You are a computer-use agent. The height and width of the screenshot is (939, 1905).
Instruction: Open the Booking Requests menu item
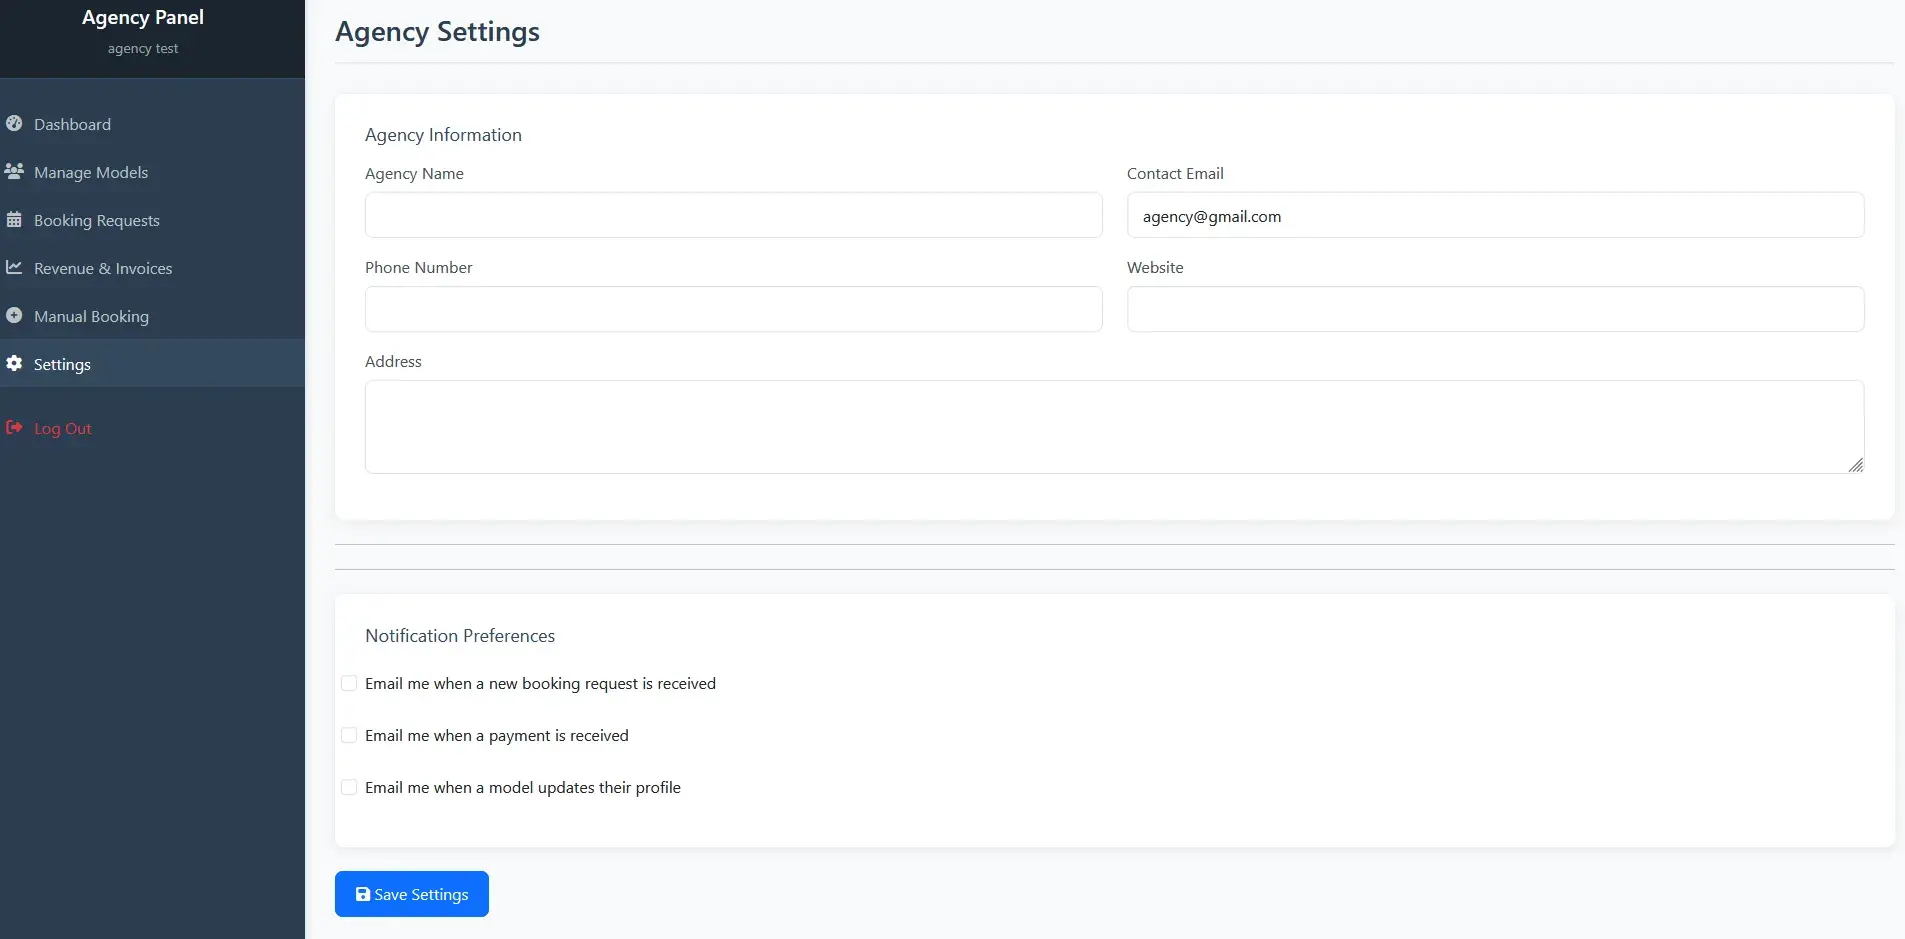(97, 221)
